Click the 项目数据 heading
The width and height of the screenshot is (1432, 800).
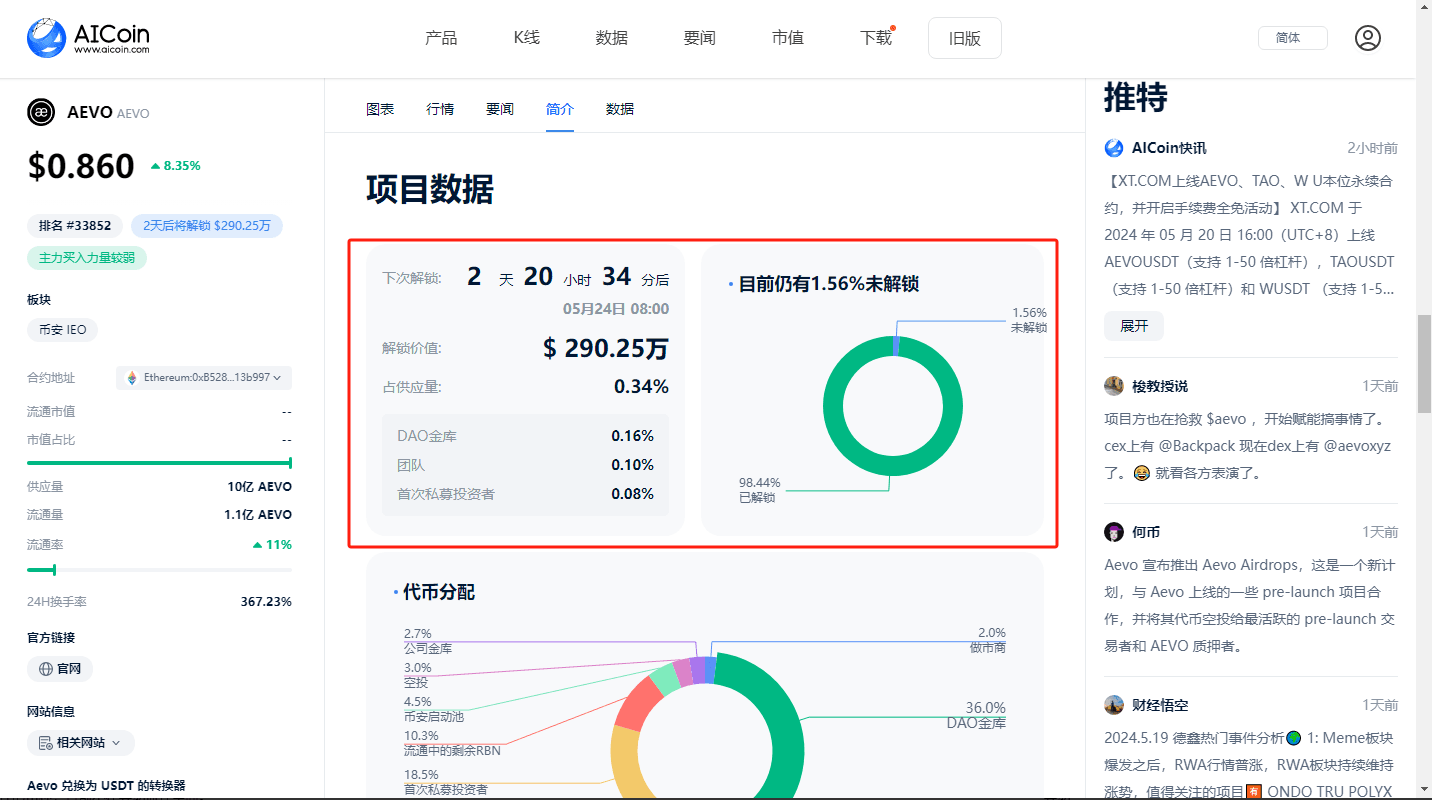point(430,189)
